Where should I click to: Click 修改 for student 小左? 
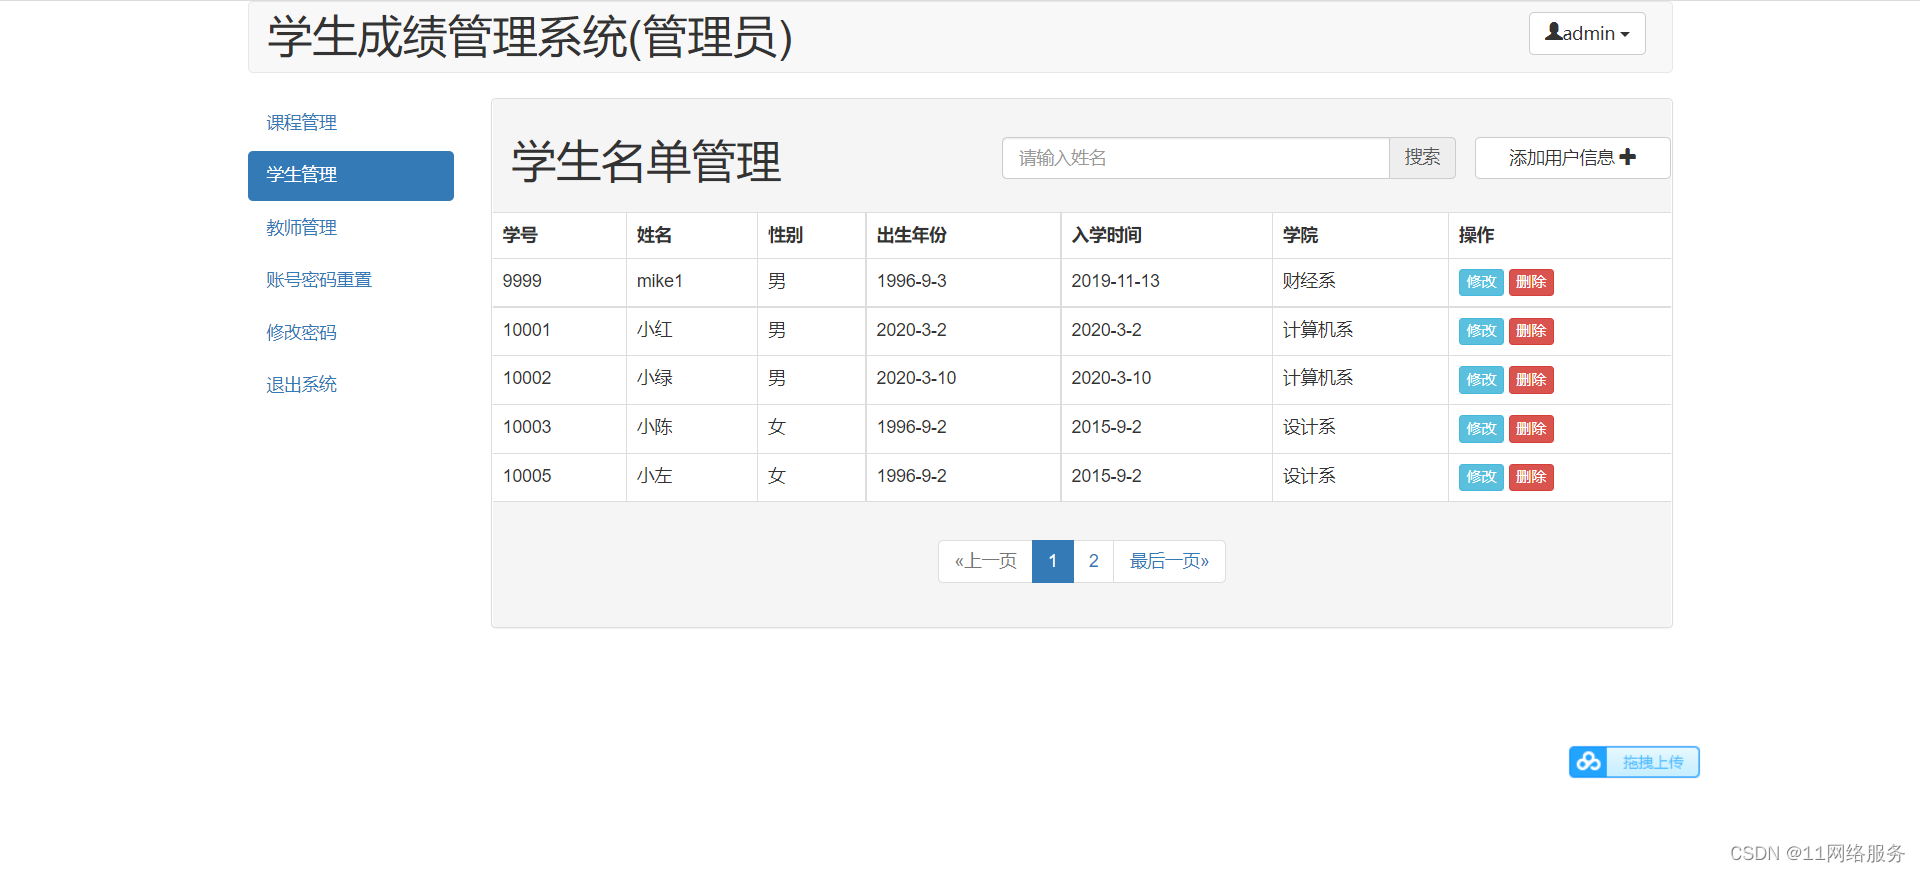(1481, 477)
